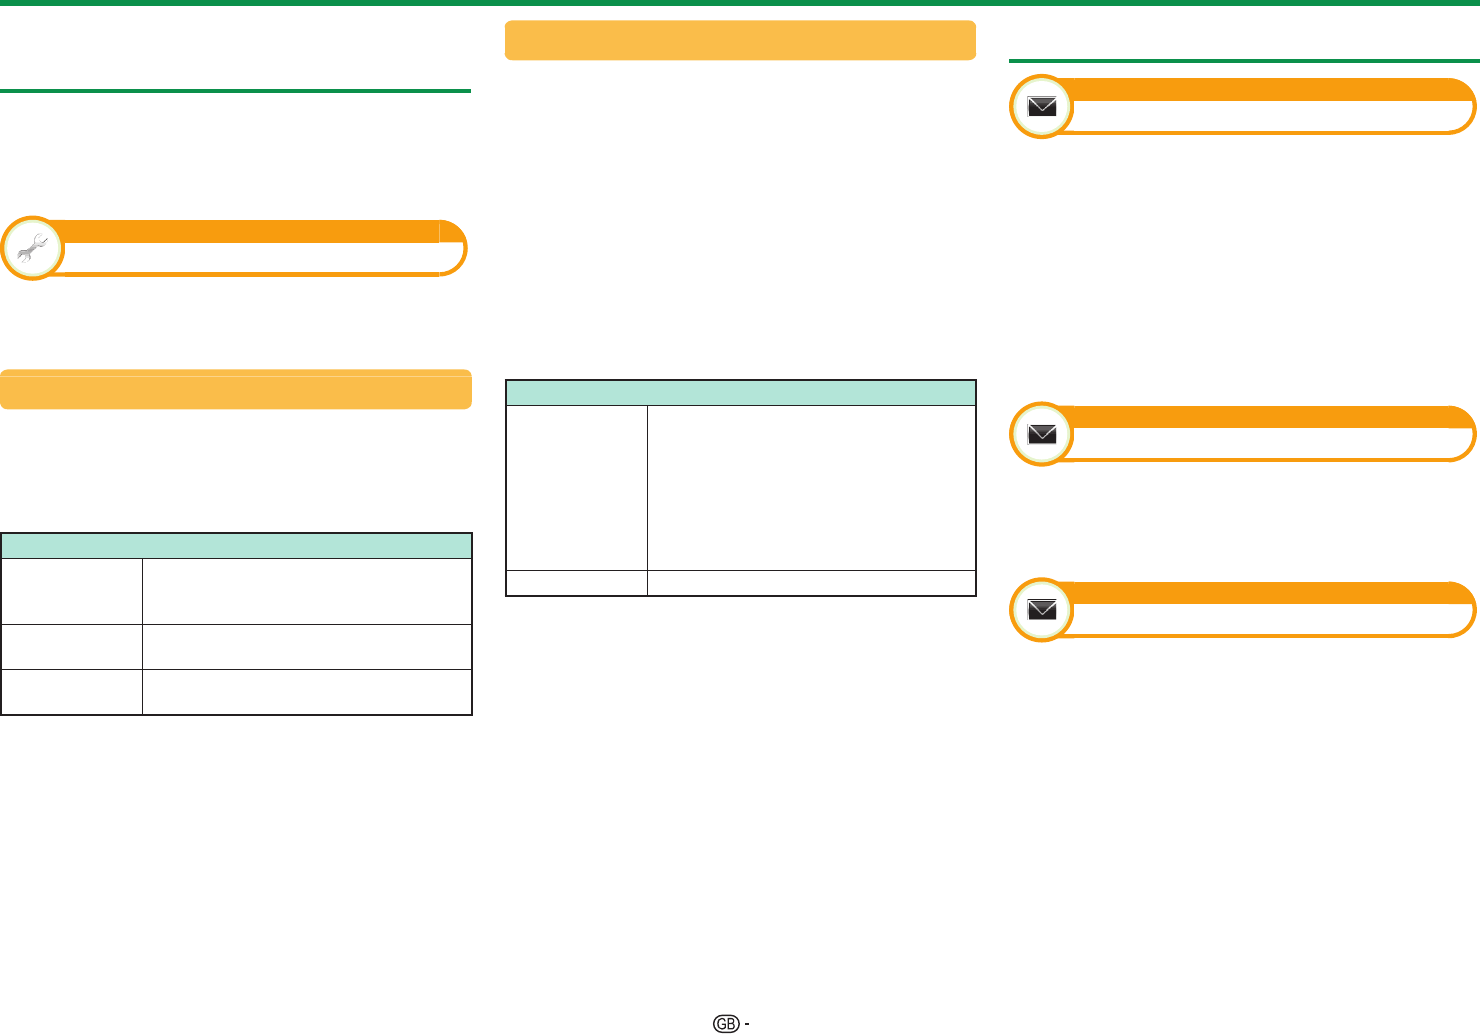This screenshot has width=1480, height=1034.
Task: Click the light orange heading bar in left column
Action: (x=236, y=389)
